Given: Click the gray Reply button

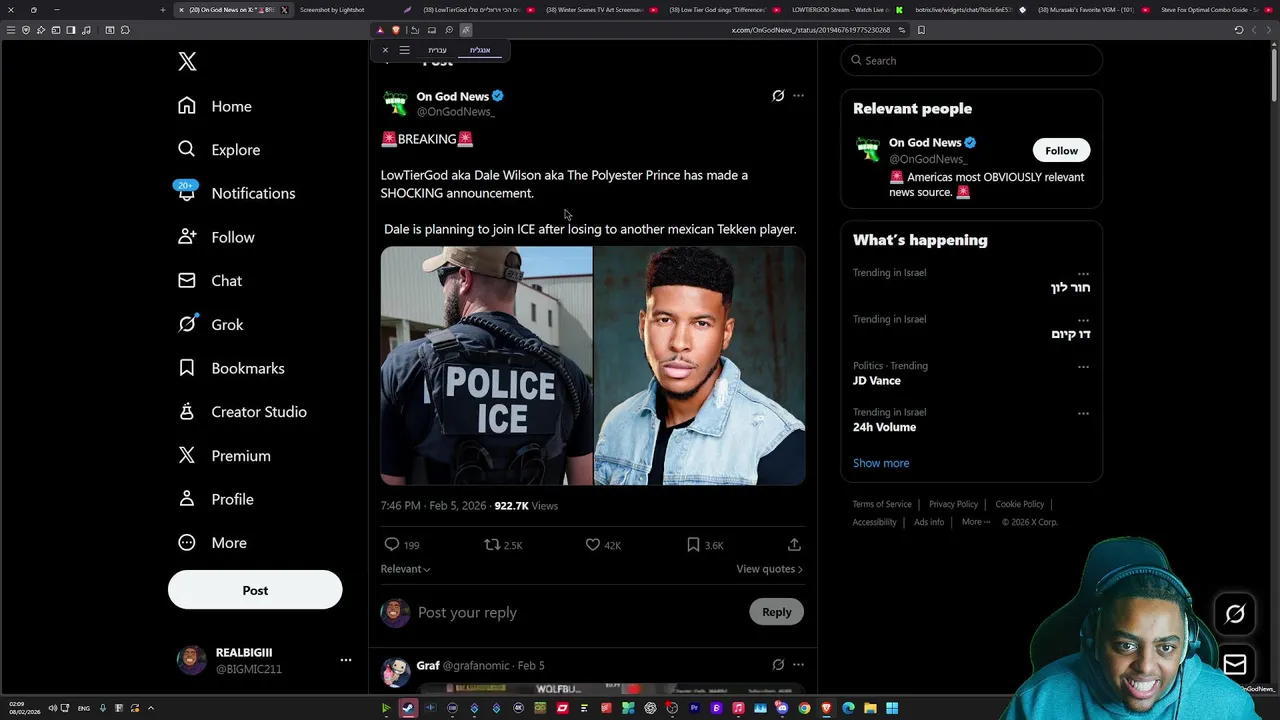Looking at the screenshot, I should [777, 612].
